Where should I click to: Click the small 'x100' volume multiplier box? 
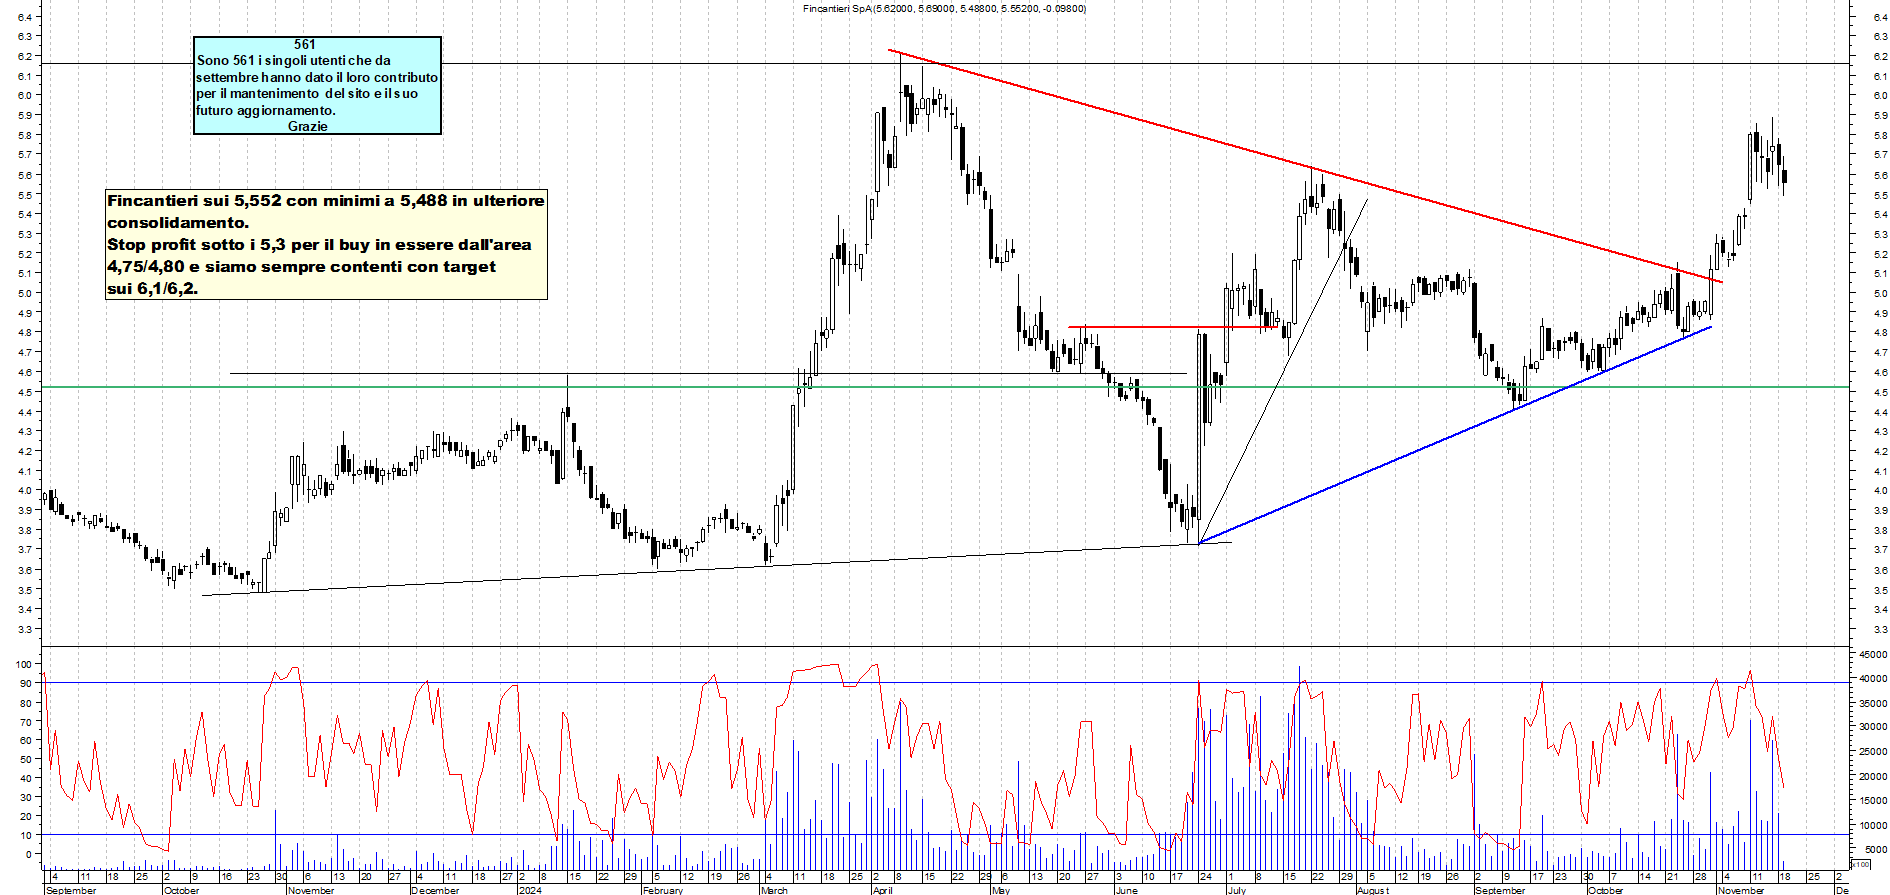(1860, 864)
